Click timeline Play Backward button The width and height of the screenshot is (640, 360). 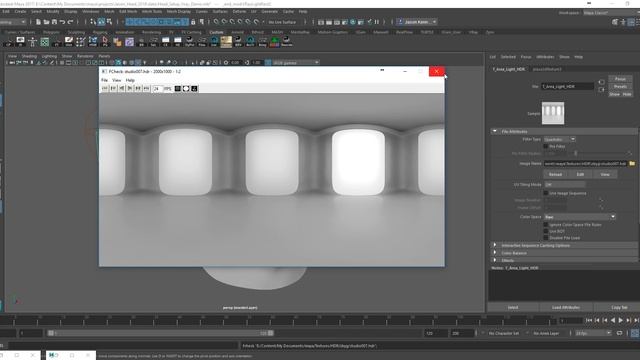pyautogui.click(x=613, y=320)
